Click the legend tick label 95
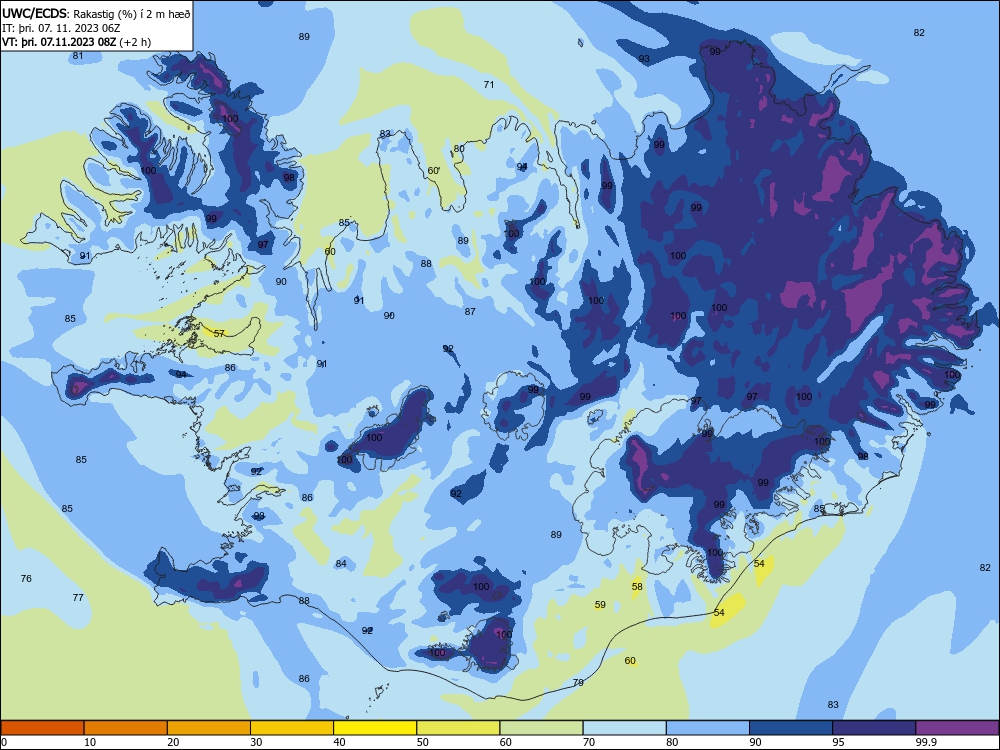Viewport: 1000px width, 750px height. click(839, 742)
